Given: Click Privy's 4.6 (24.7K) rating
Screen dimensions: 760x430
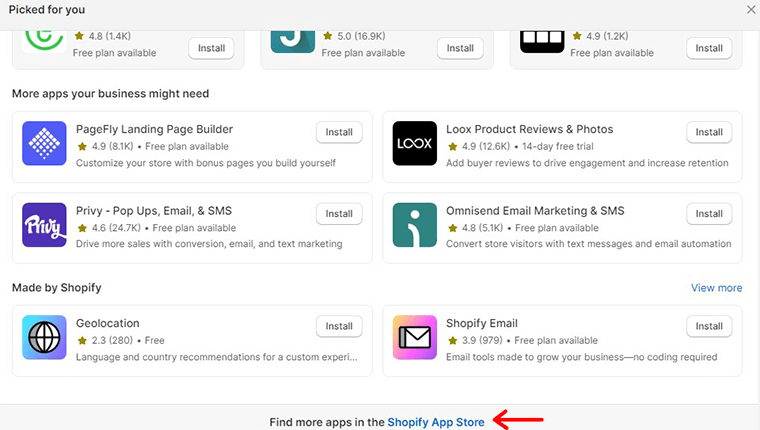Looking at the screenshot, I should point(109,228).
